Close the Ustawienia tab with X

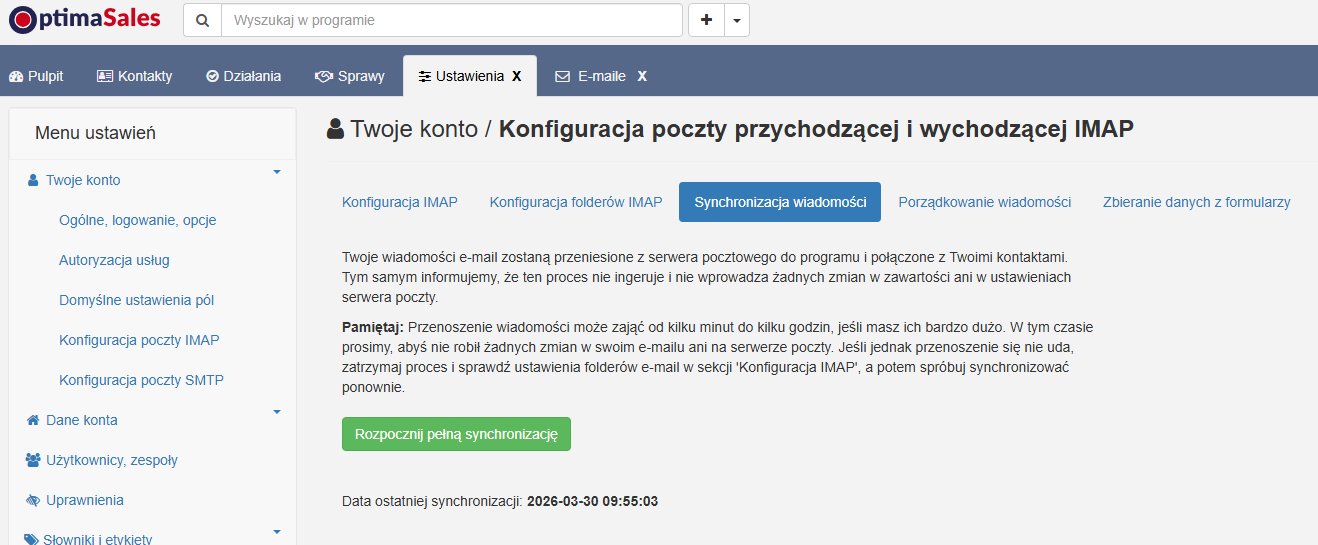pyautogui.click(x=517, y=76)
